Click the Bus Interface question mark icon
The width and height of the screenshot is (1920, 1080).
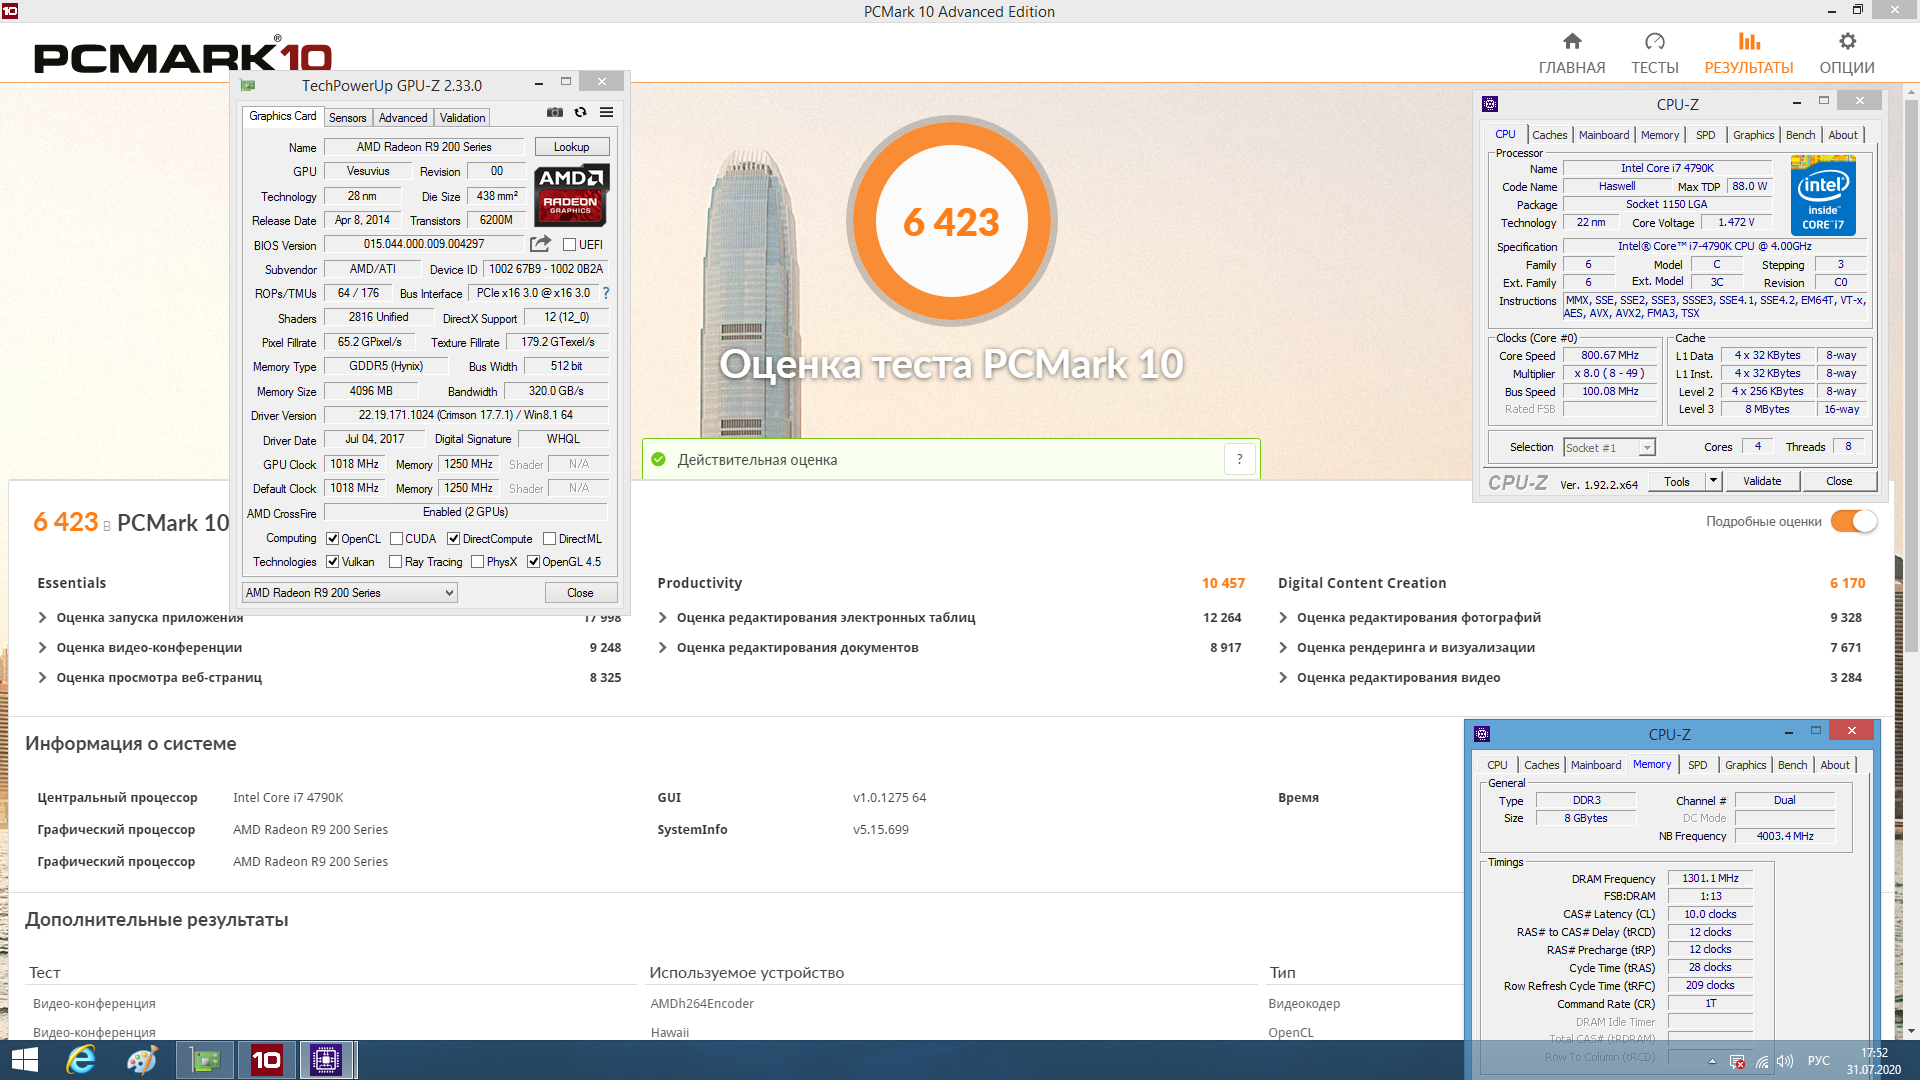point(605,293)
